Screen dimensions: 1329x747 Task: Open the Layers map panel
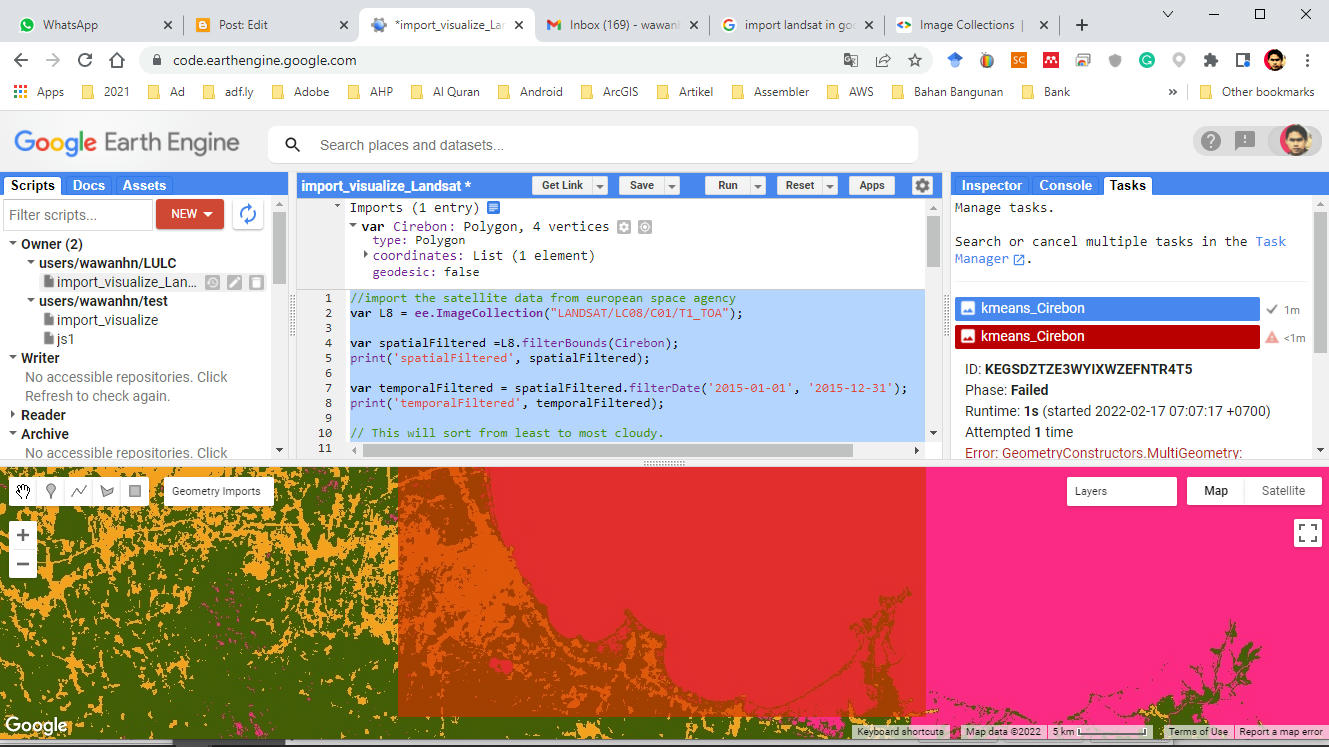click(1121, 491)
